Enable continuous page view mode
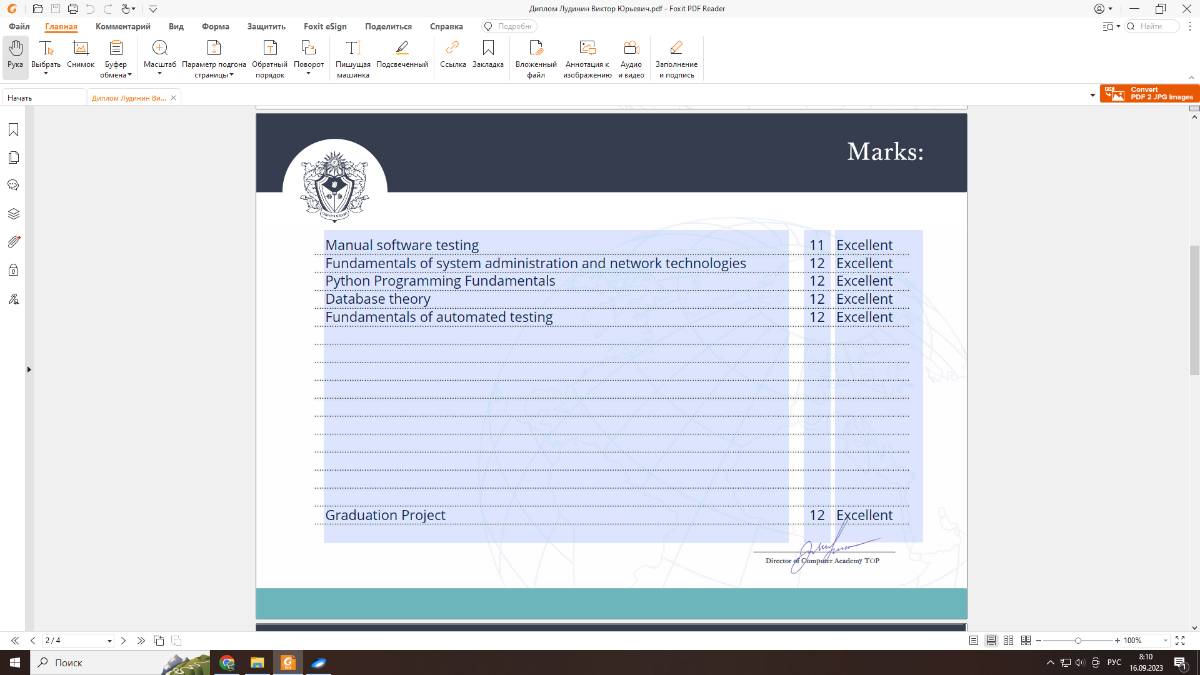 [x=991, y=640]
